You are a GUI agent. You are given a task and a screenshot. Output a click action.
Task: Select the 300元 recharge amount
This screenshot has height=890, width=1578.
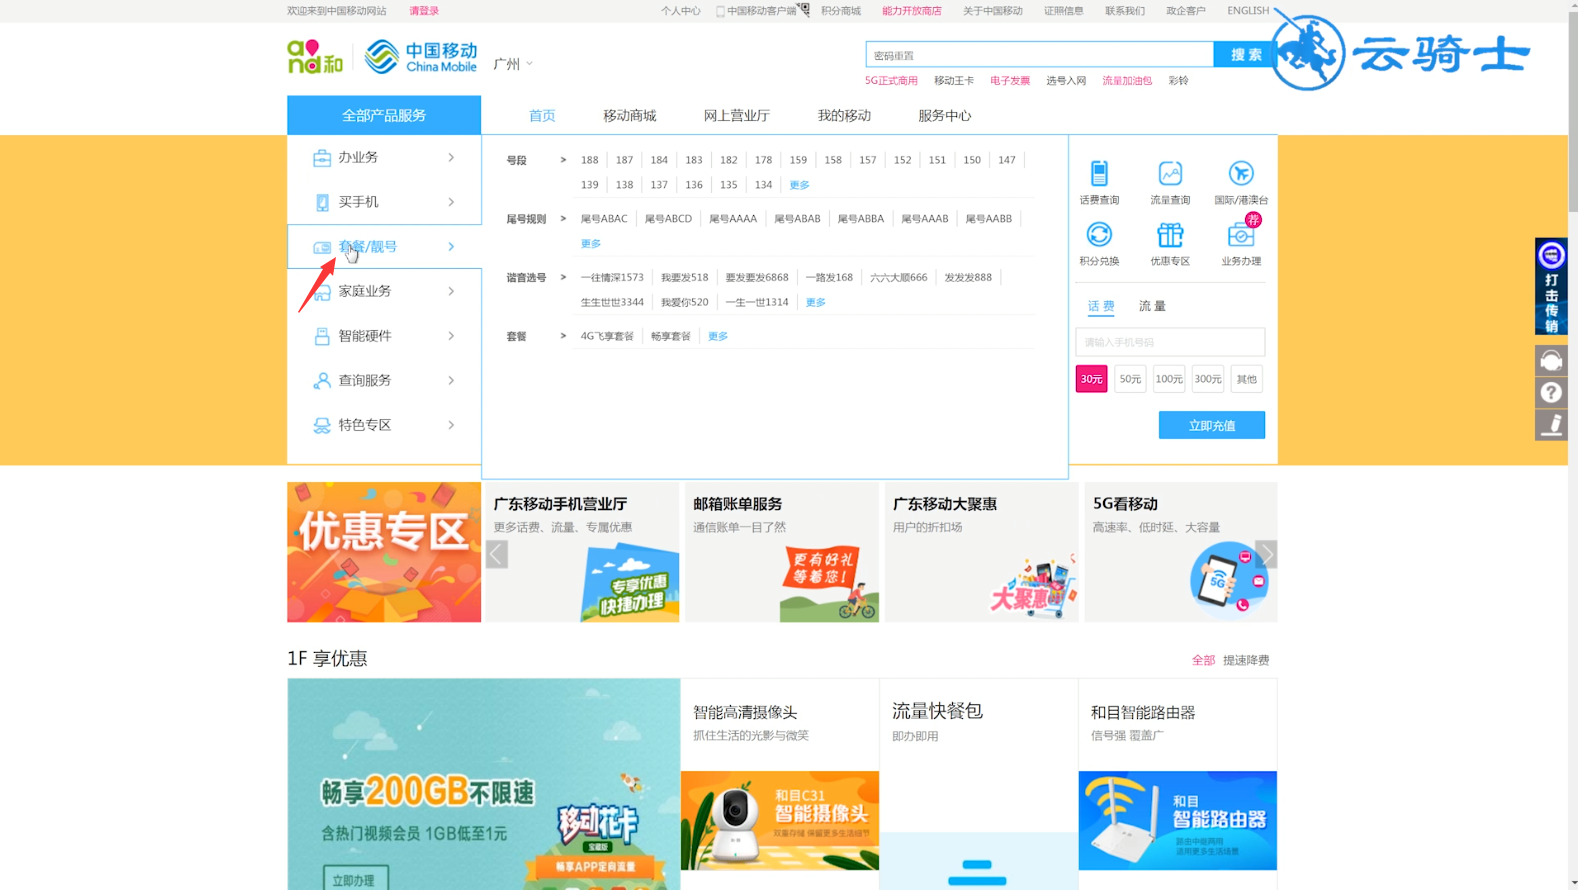click(1208, 379)
